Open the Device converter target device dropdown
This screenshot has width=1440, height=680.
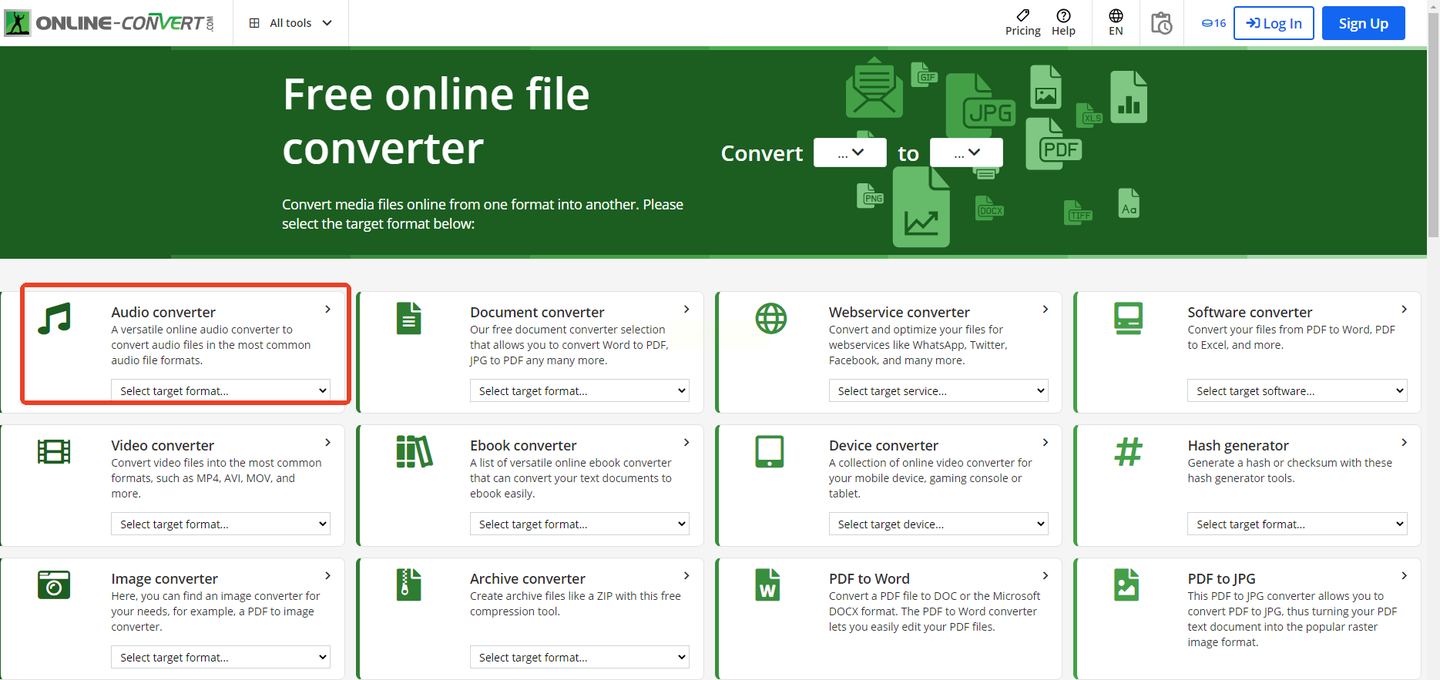coord(938,524)
